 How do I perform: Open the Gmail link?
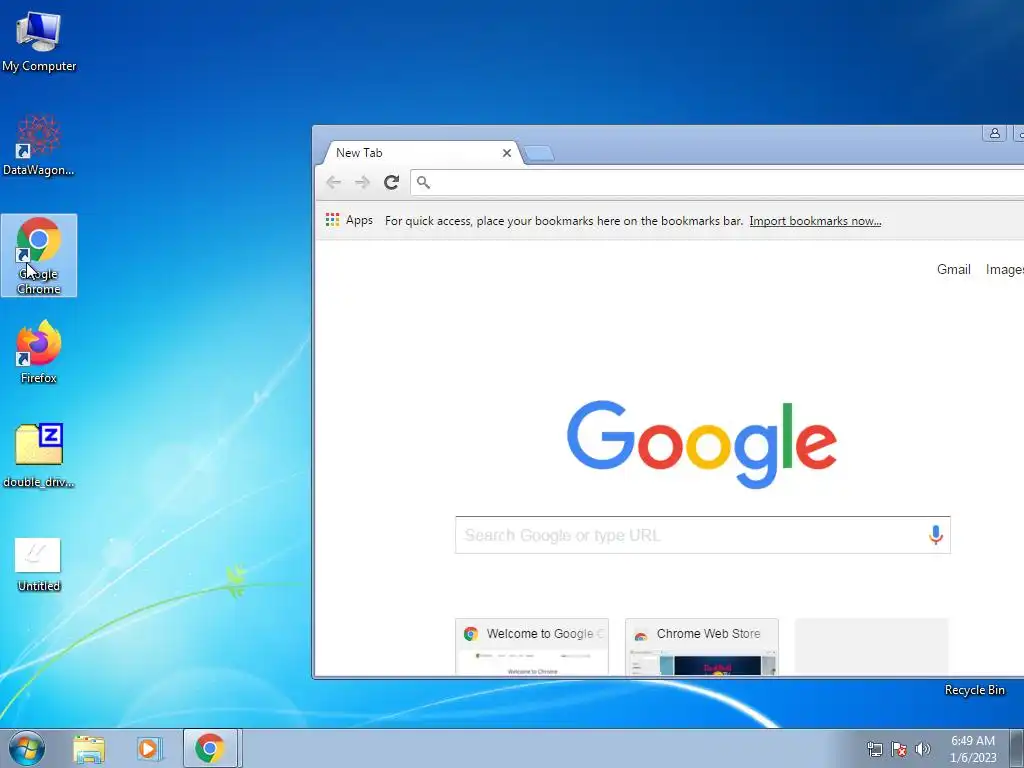tap(953, 269)
